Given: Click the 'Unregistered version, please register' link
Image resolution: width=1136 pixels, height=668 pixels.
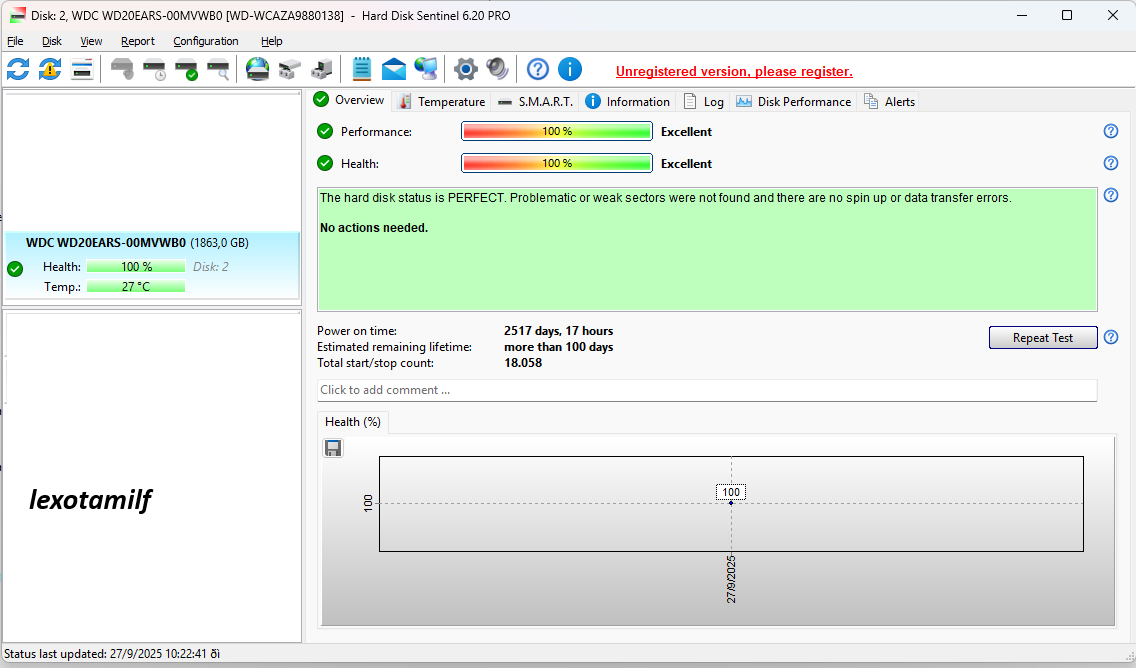Looking at the screenshot, I should pyautogui.click(x=734, y=71).
